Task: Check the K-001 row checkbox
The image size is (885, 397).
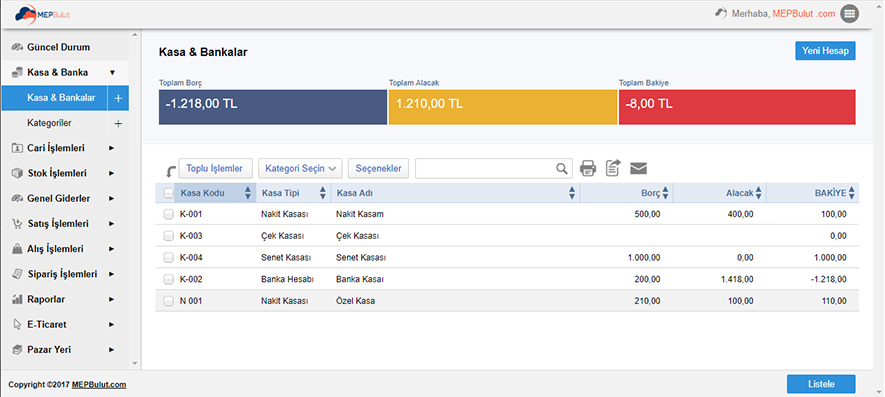Action: (168, 214)
